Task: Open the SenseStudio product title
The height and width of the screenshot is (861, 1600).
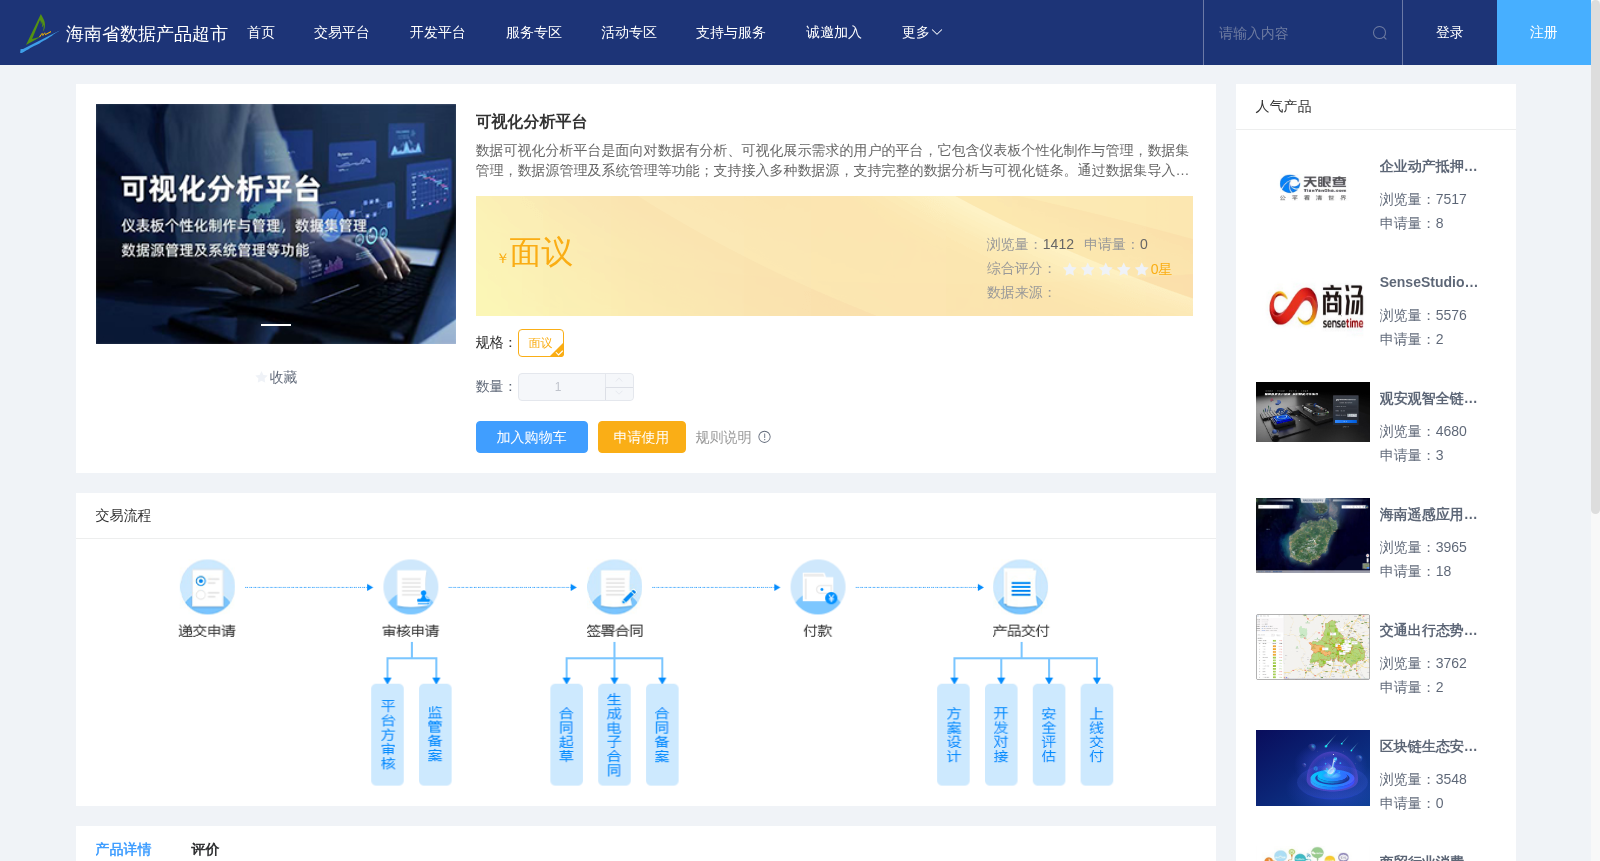Action: pos(1428,283)
